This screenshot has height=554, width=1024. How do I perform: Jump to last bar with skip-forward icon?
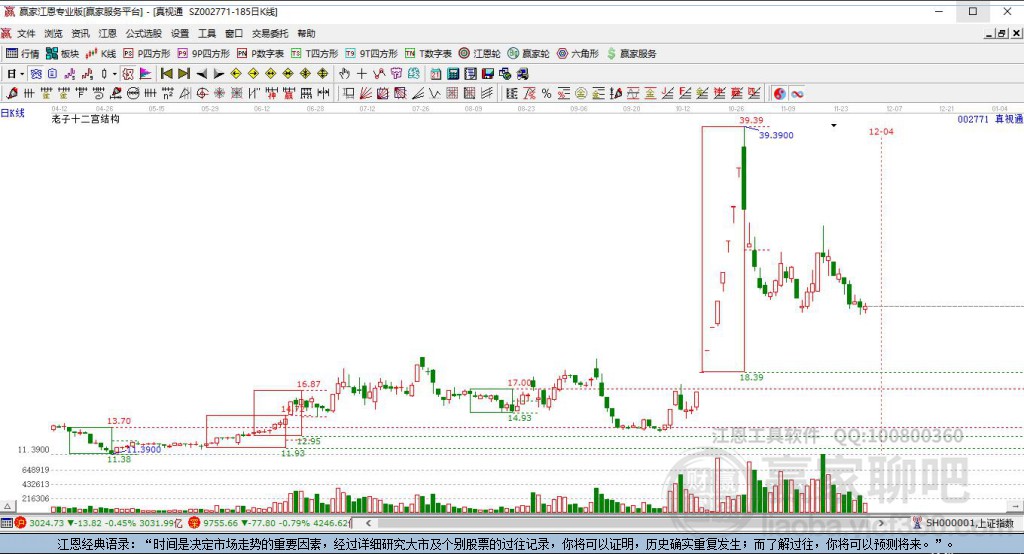[184, 74]
